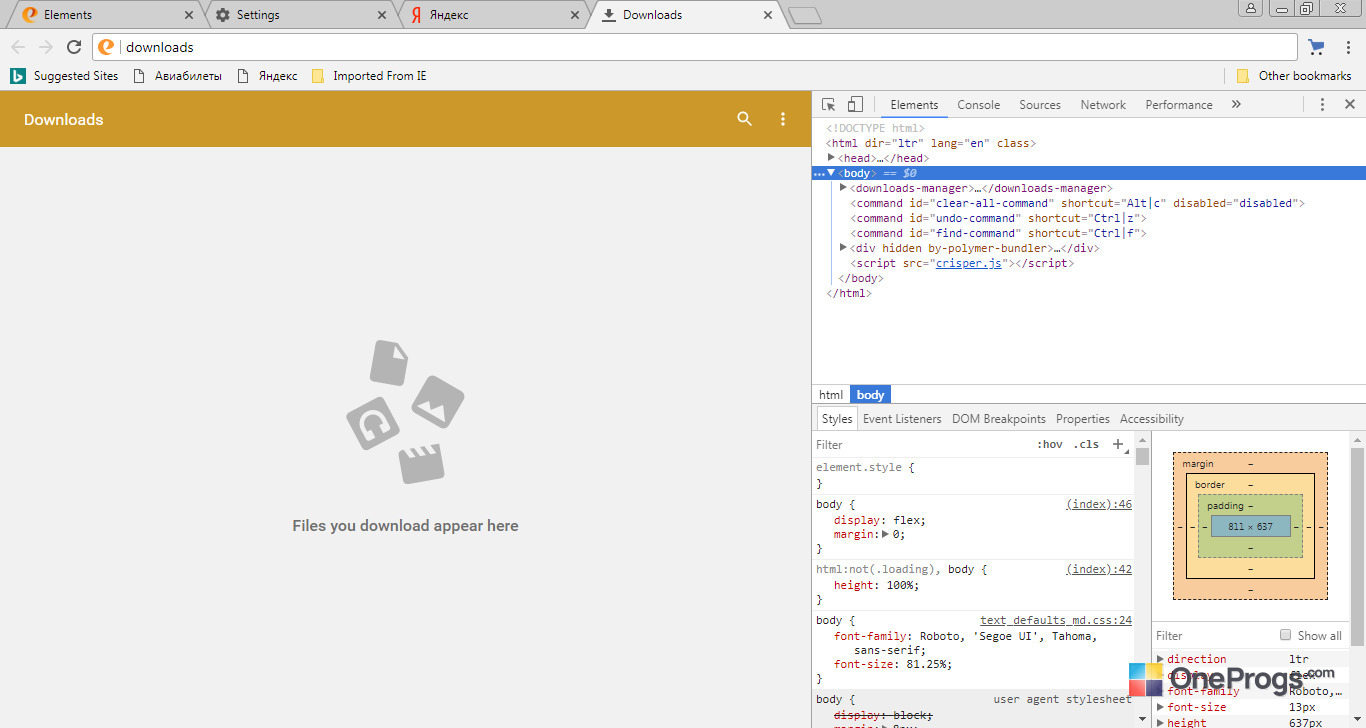Open Other bookmarks folder
Image resolution: width=1366 pixels, height=728 pixels.
tap(1294, 76)
